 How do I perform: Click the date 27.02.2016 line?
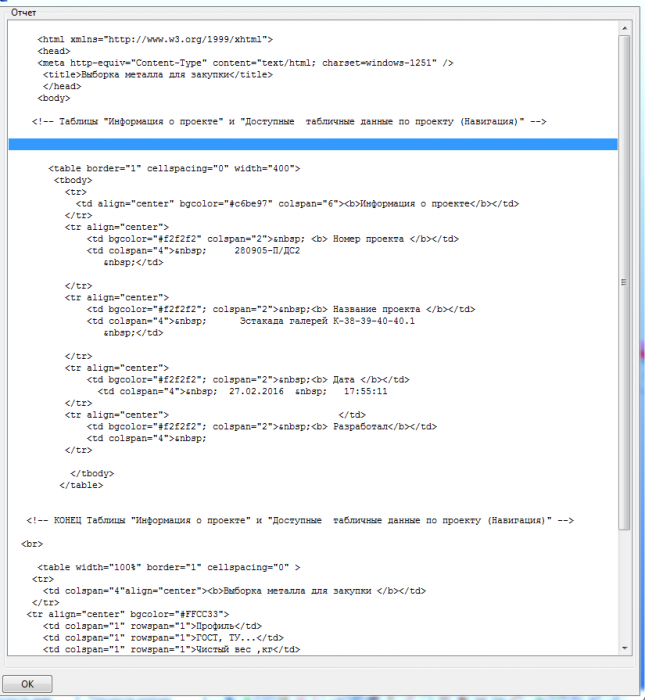pyautogui.click(x=242, y=391)
